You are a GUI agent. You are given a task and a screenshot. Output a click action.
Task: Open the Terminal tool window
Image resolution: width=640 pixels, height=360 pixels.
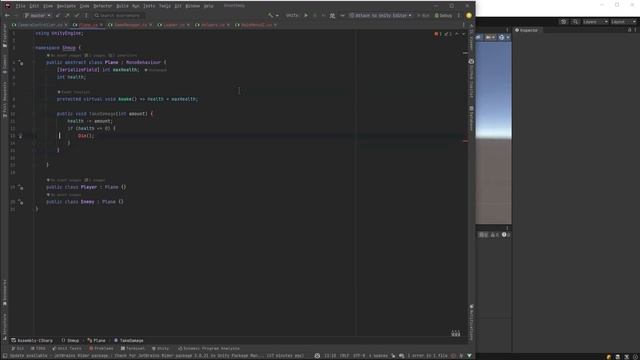tap(133, 349)
